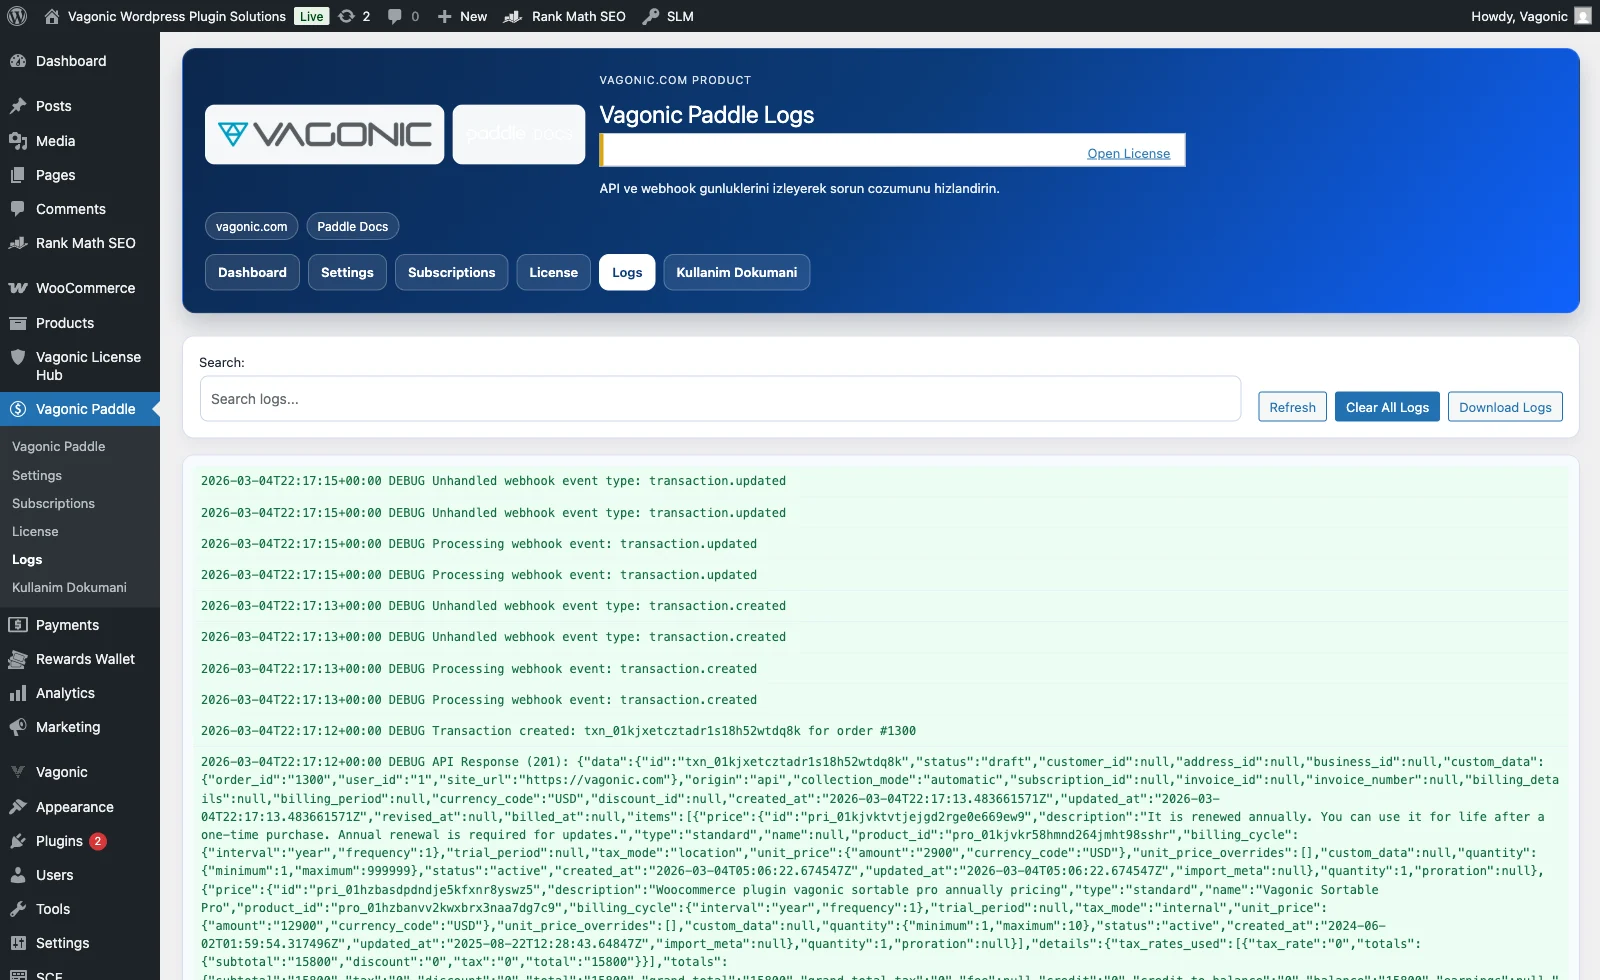Open the comments bubble icon in admin bar
The height and width of the screenshot is (980, 1600).
pyautogui.click(x=395, y=16)
